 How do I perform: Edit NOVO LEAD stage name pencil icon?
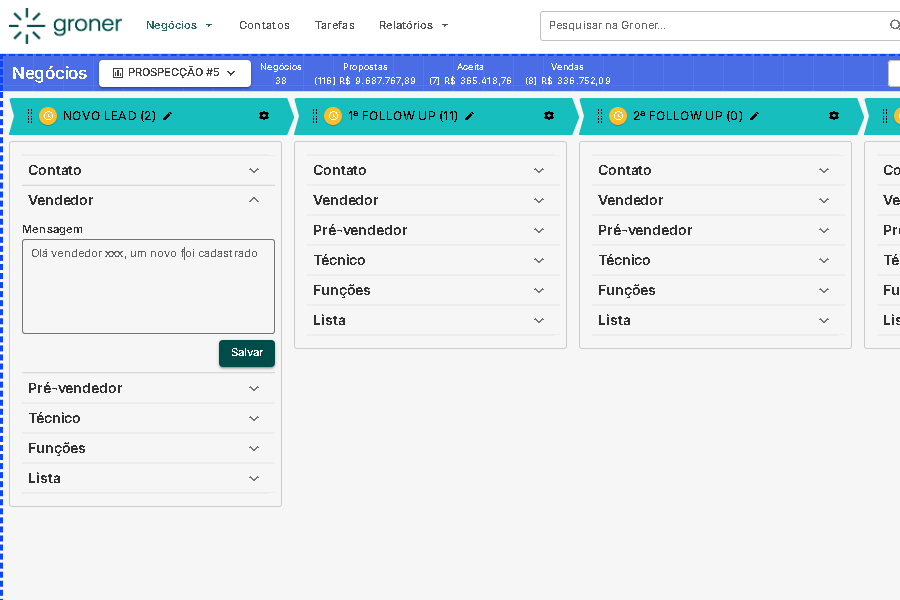[168, 116]
